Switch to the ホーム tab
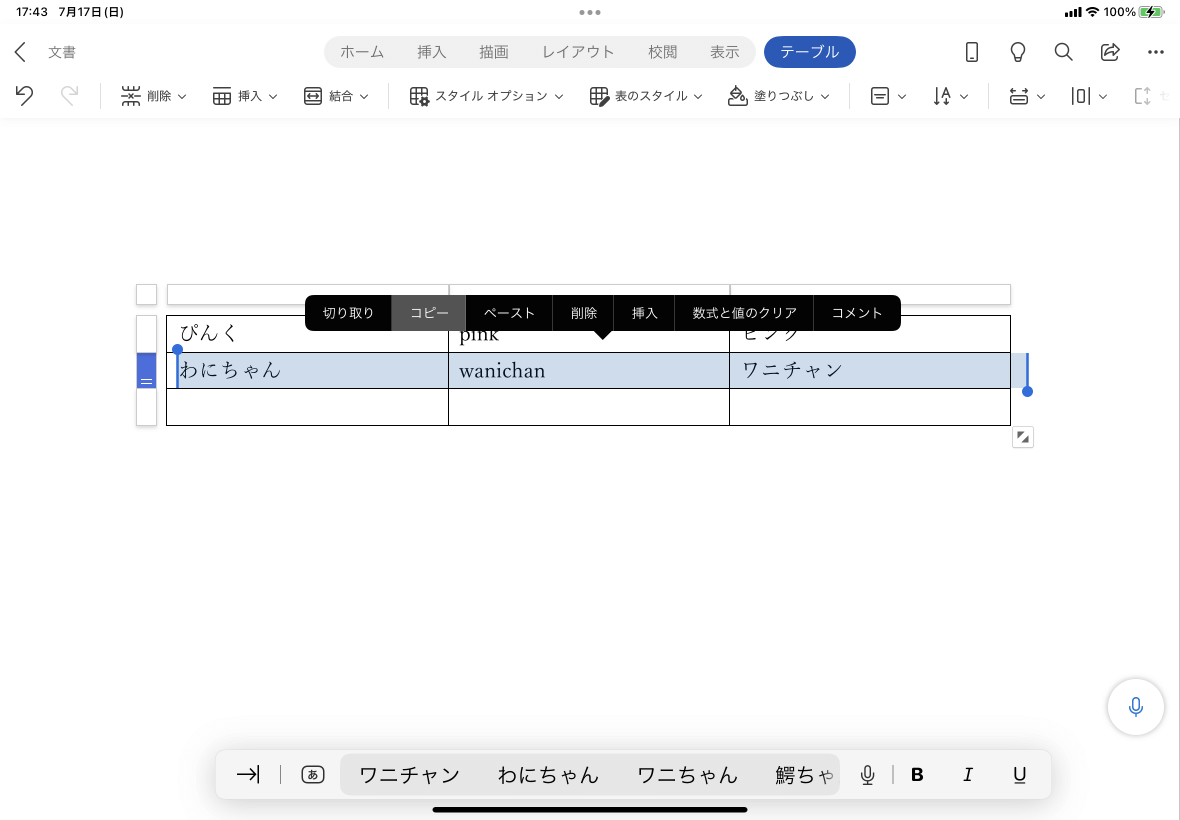Image resolution: width=1180 pixels, height=820 pixels. coord(362,52)
